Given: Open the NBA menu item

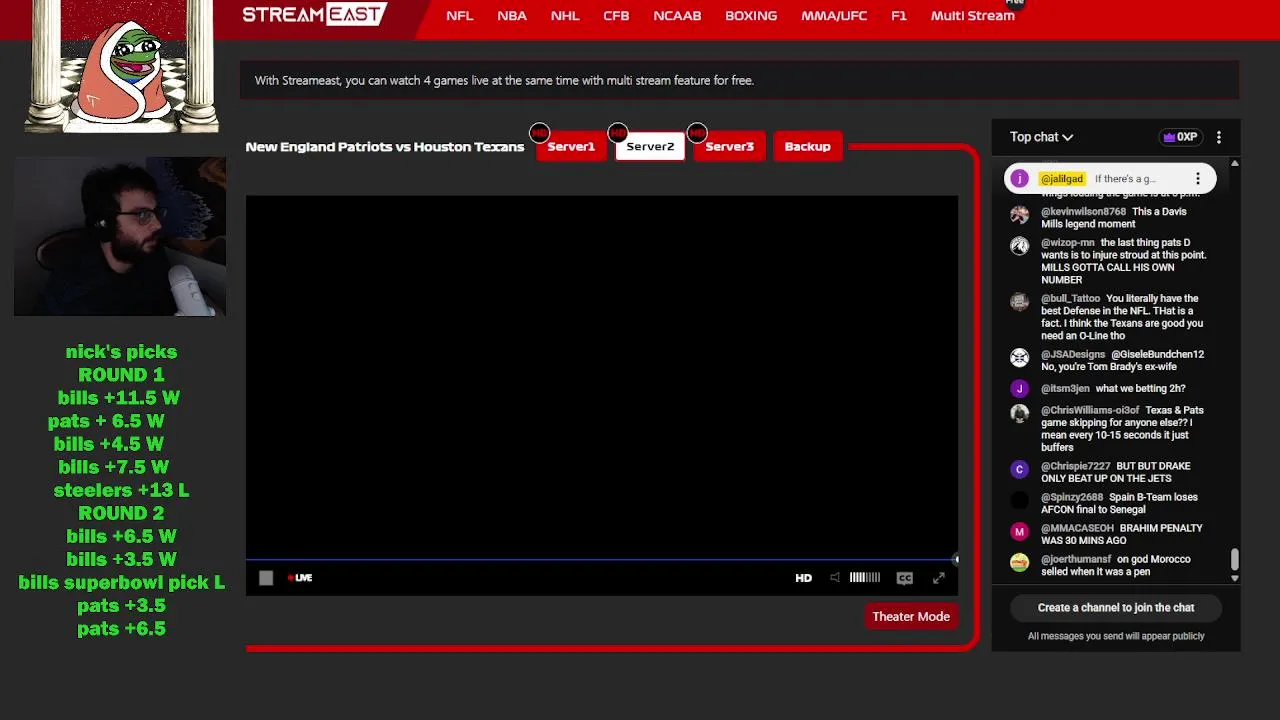Looking at the screenshot, I should pos(512,16).
